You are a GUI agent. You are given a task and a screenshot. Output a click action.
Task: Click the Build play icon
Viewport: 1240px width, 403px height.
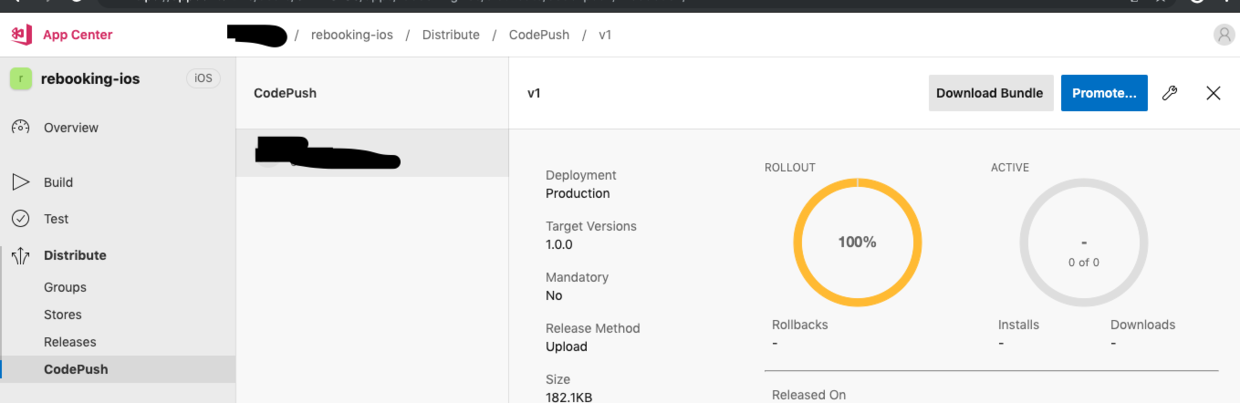(20, 182)
